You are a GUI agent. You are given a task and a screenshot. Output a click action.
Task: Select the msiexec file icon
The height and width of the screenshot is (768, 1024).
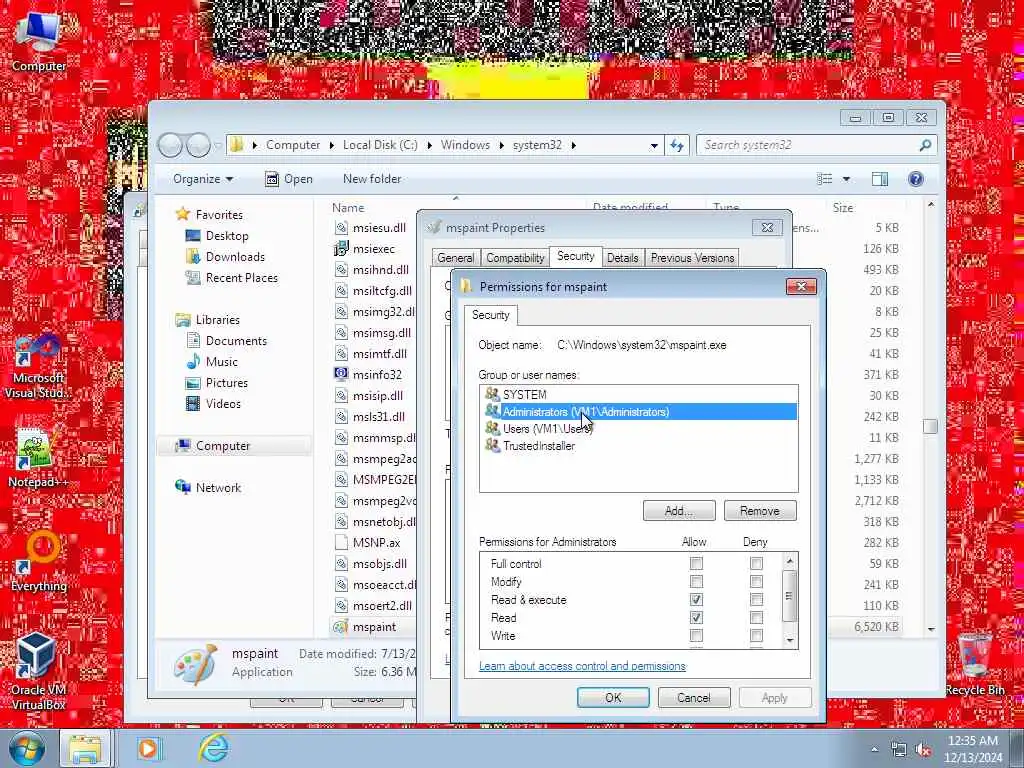[x=341, y=249]
